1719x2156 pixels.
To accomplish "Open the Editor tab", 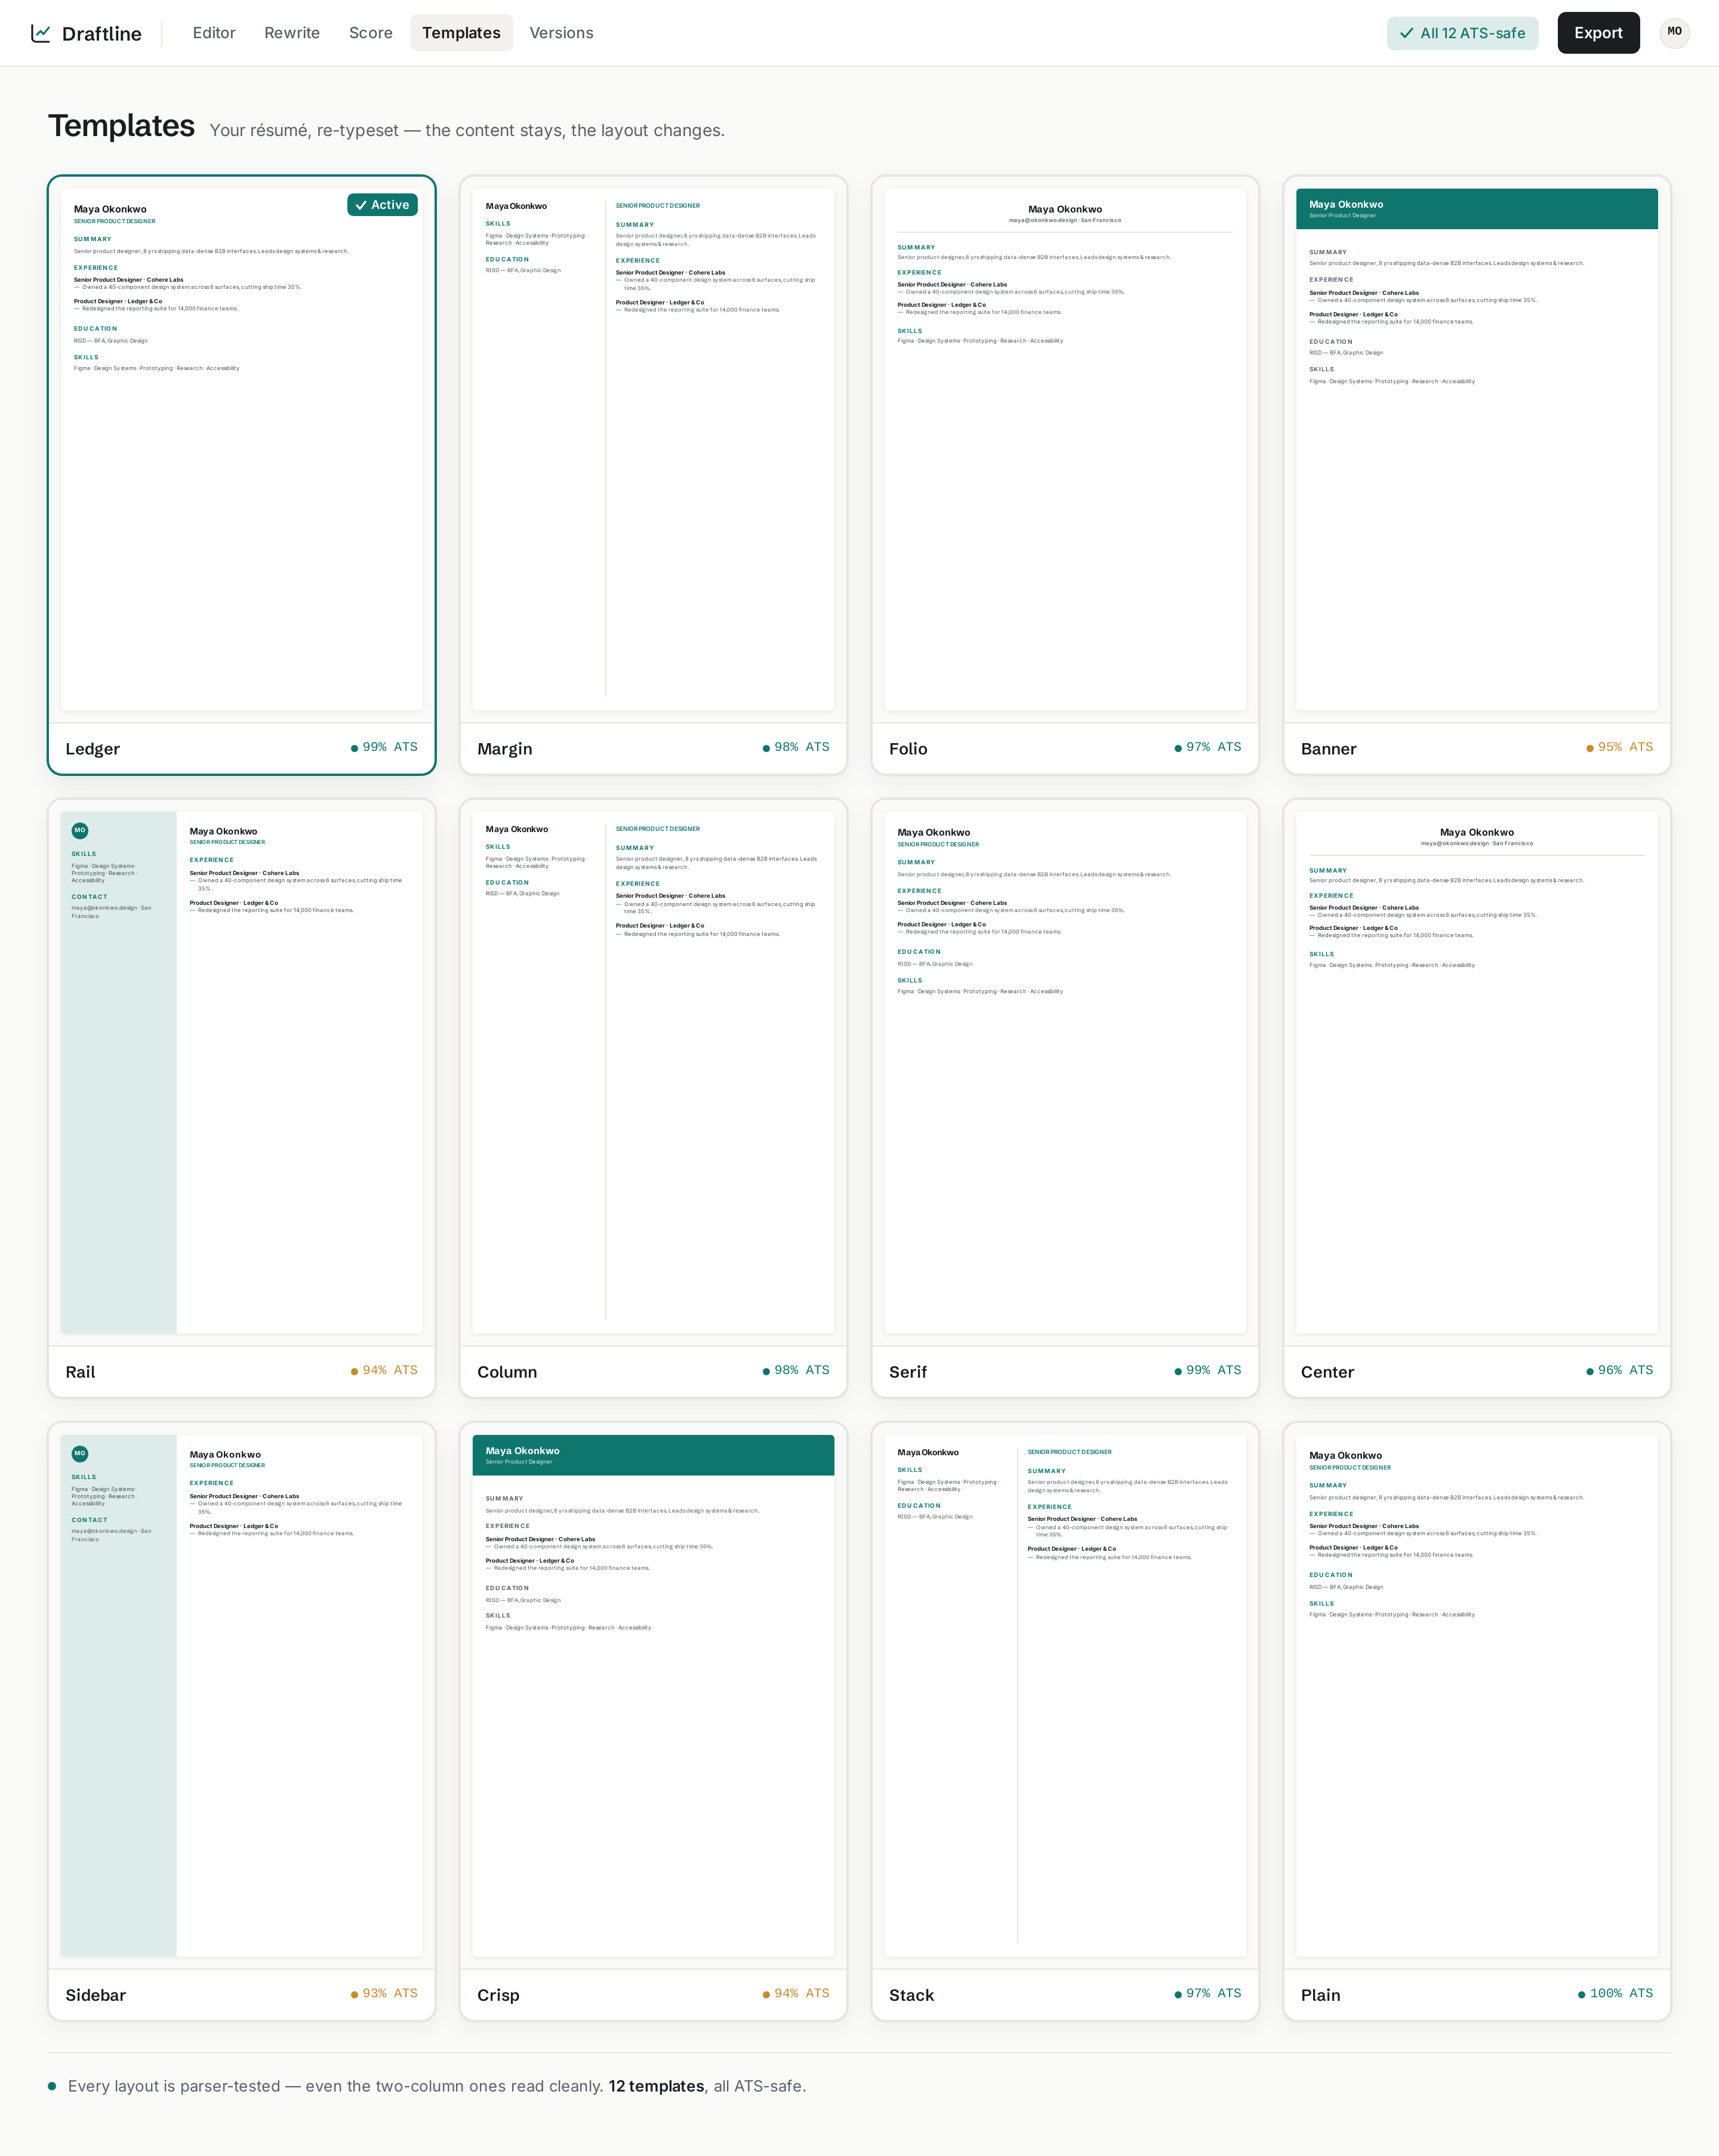I will pos(214,33).
